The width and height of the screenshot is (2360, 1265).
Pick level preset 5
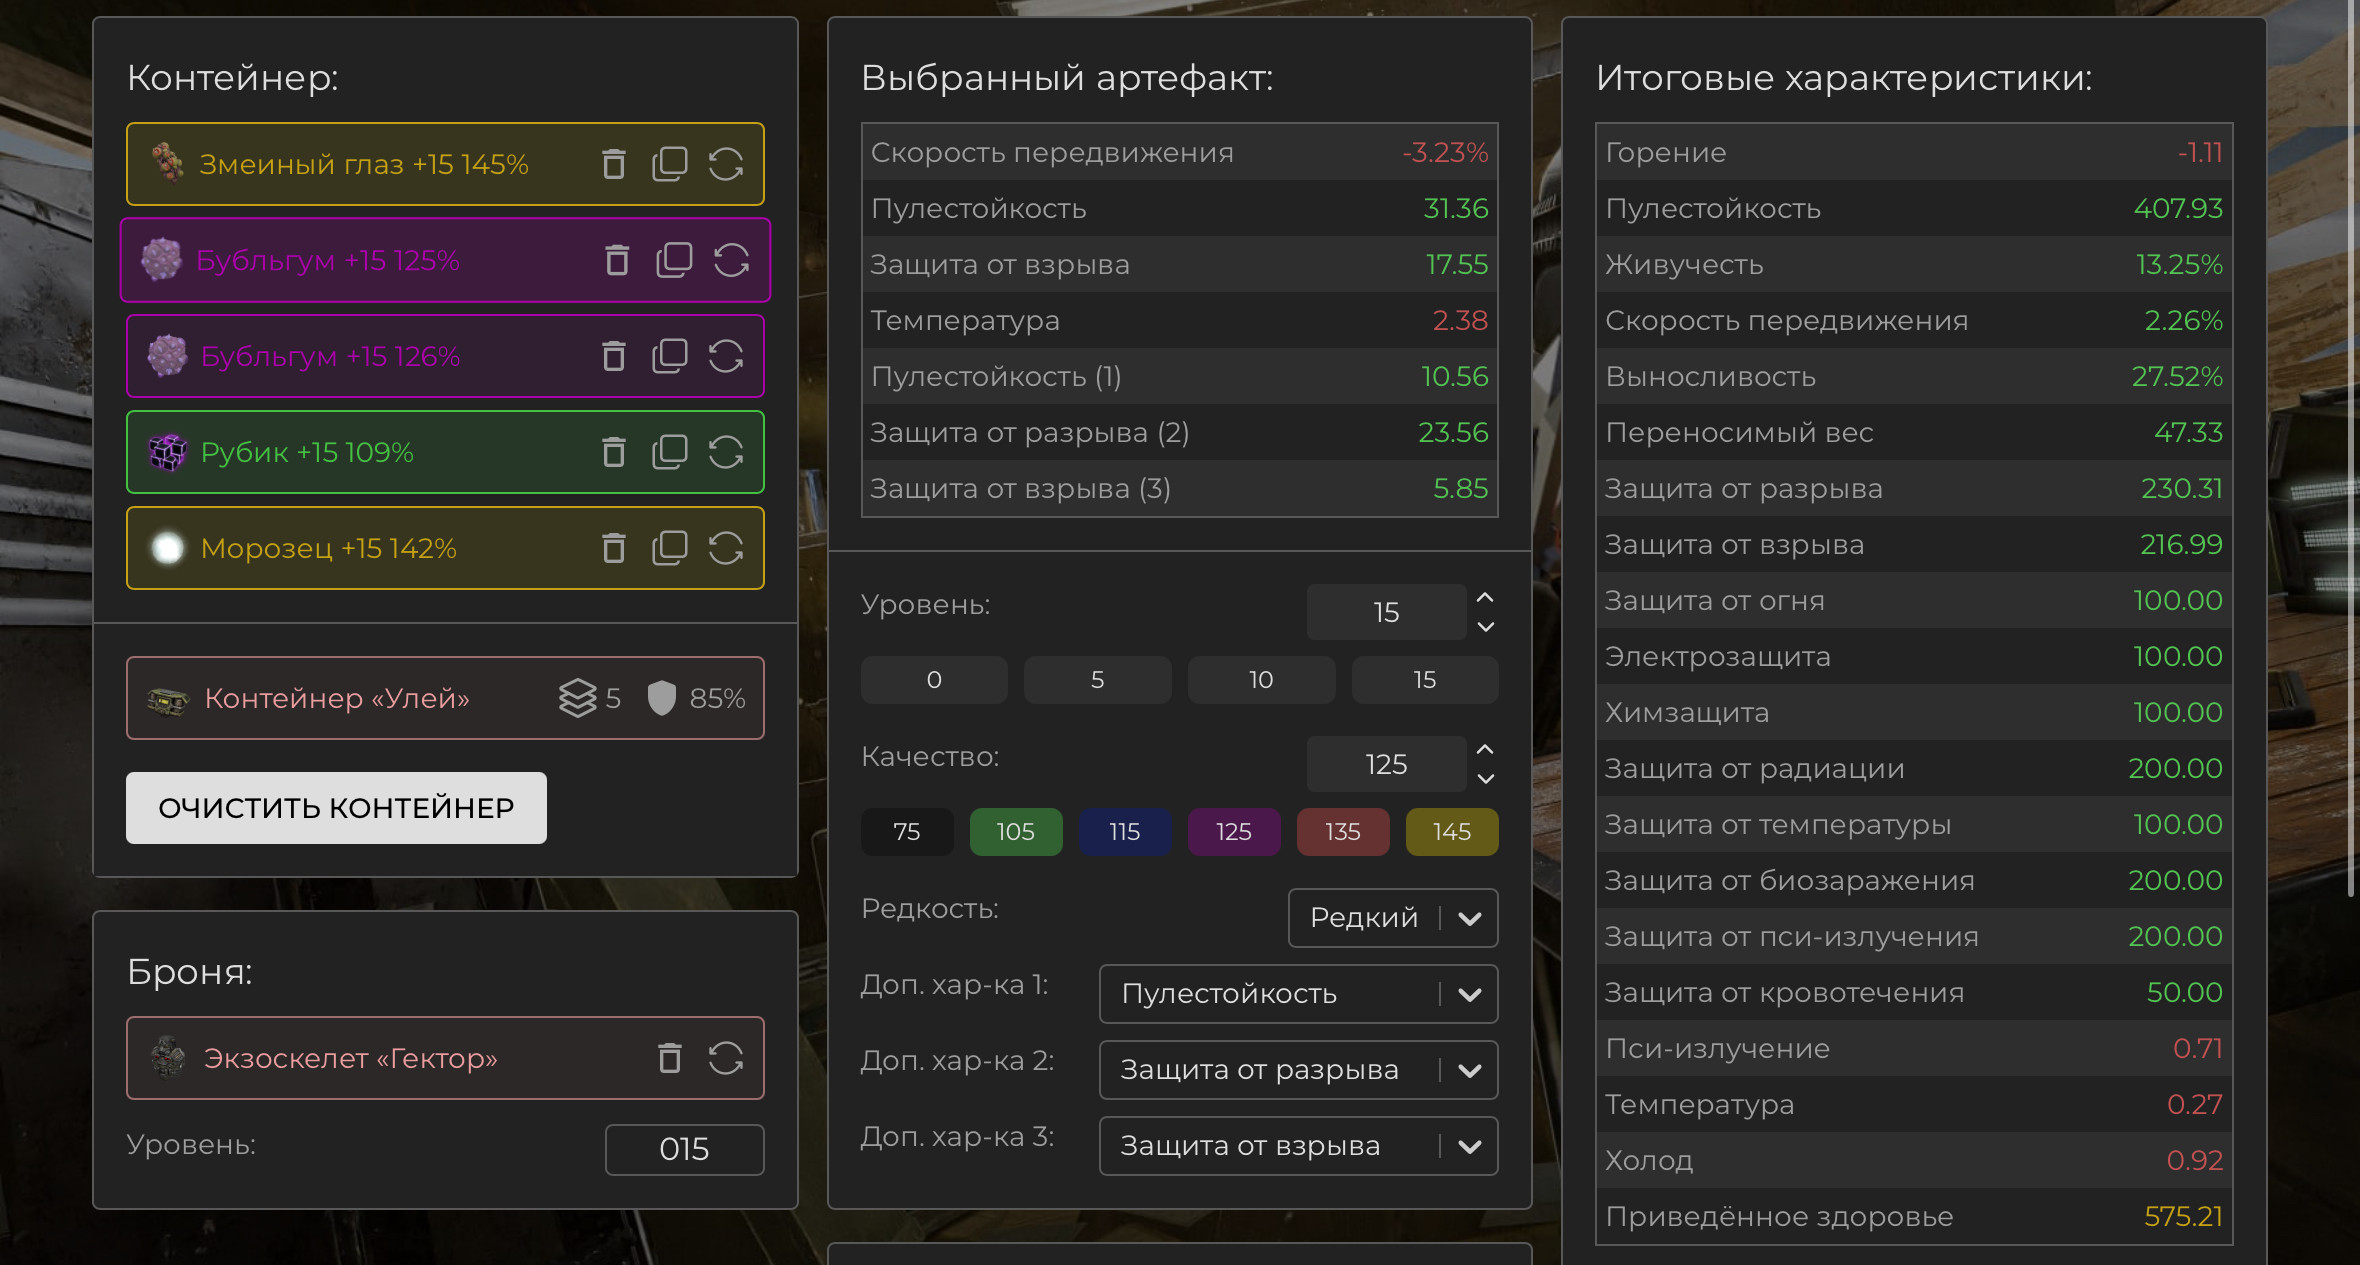pos(1097,680)
